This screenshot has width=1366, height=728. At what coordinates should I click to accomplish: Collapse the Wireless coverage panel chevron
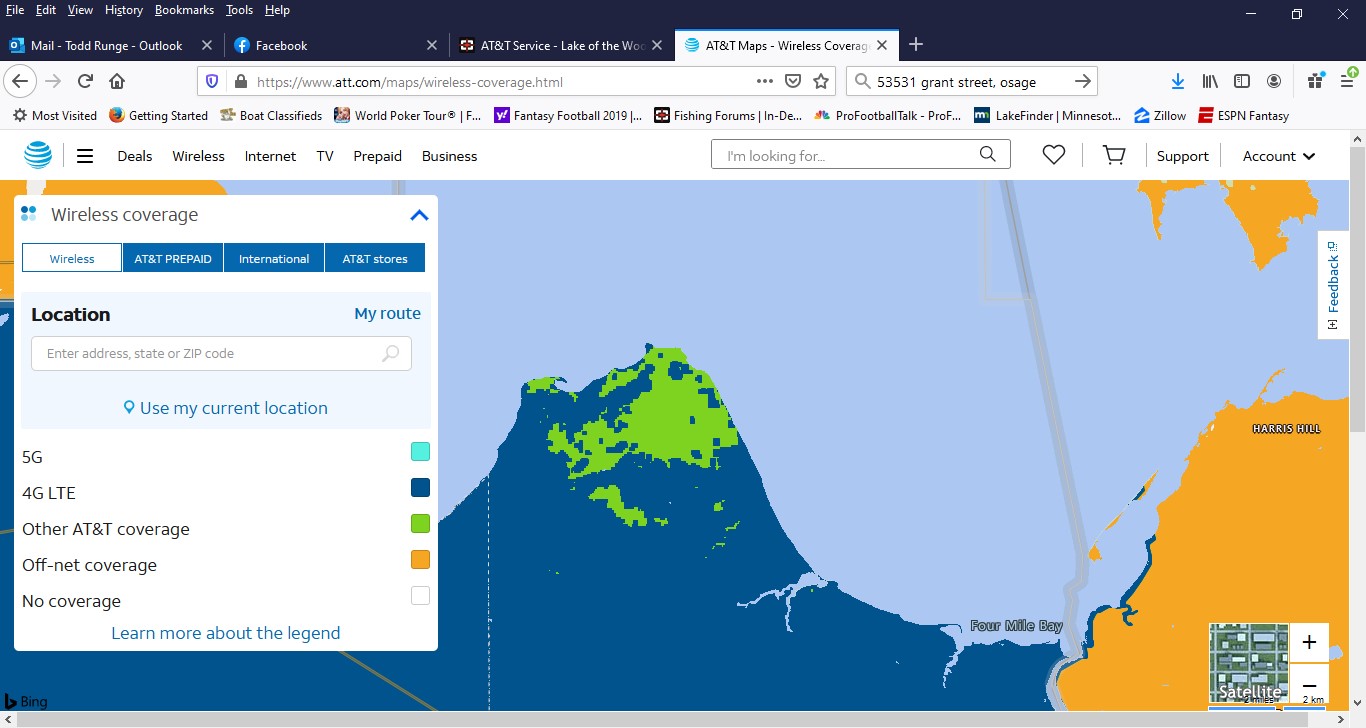pos(419,215)
